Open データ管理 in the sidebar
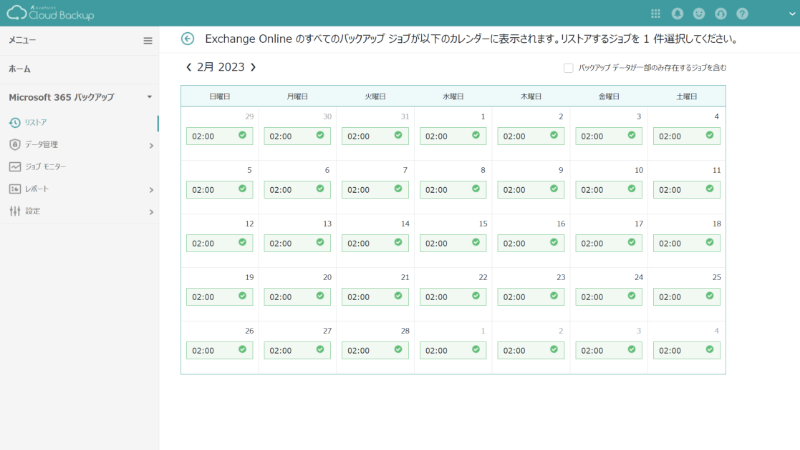The width and height of the screenshot is (800, 450). coord(41,144)
